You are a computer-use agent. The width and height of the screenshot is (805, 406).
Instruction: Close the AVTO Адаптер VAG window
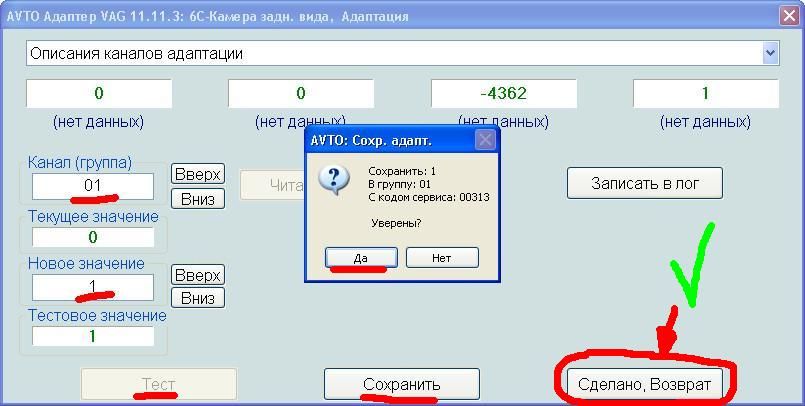(x=788, y=16)
